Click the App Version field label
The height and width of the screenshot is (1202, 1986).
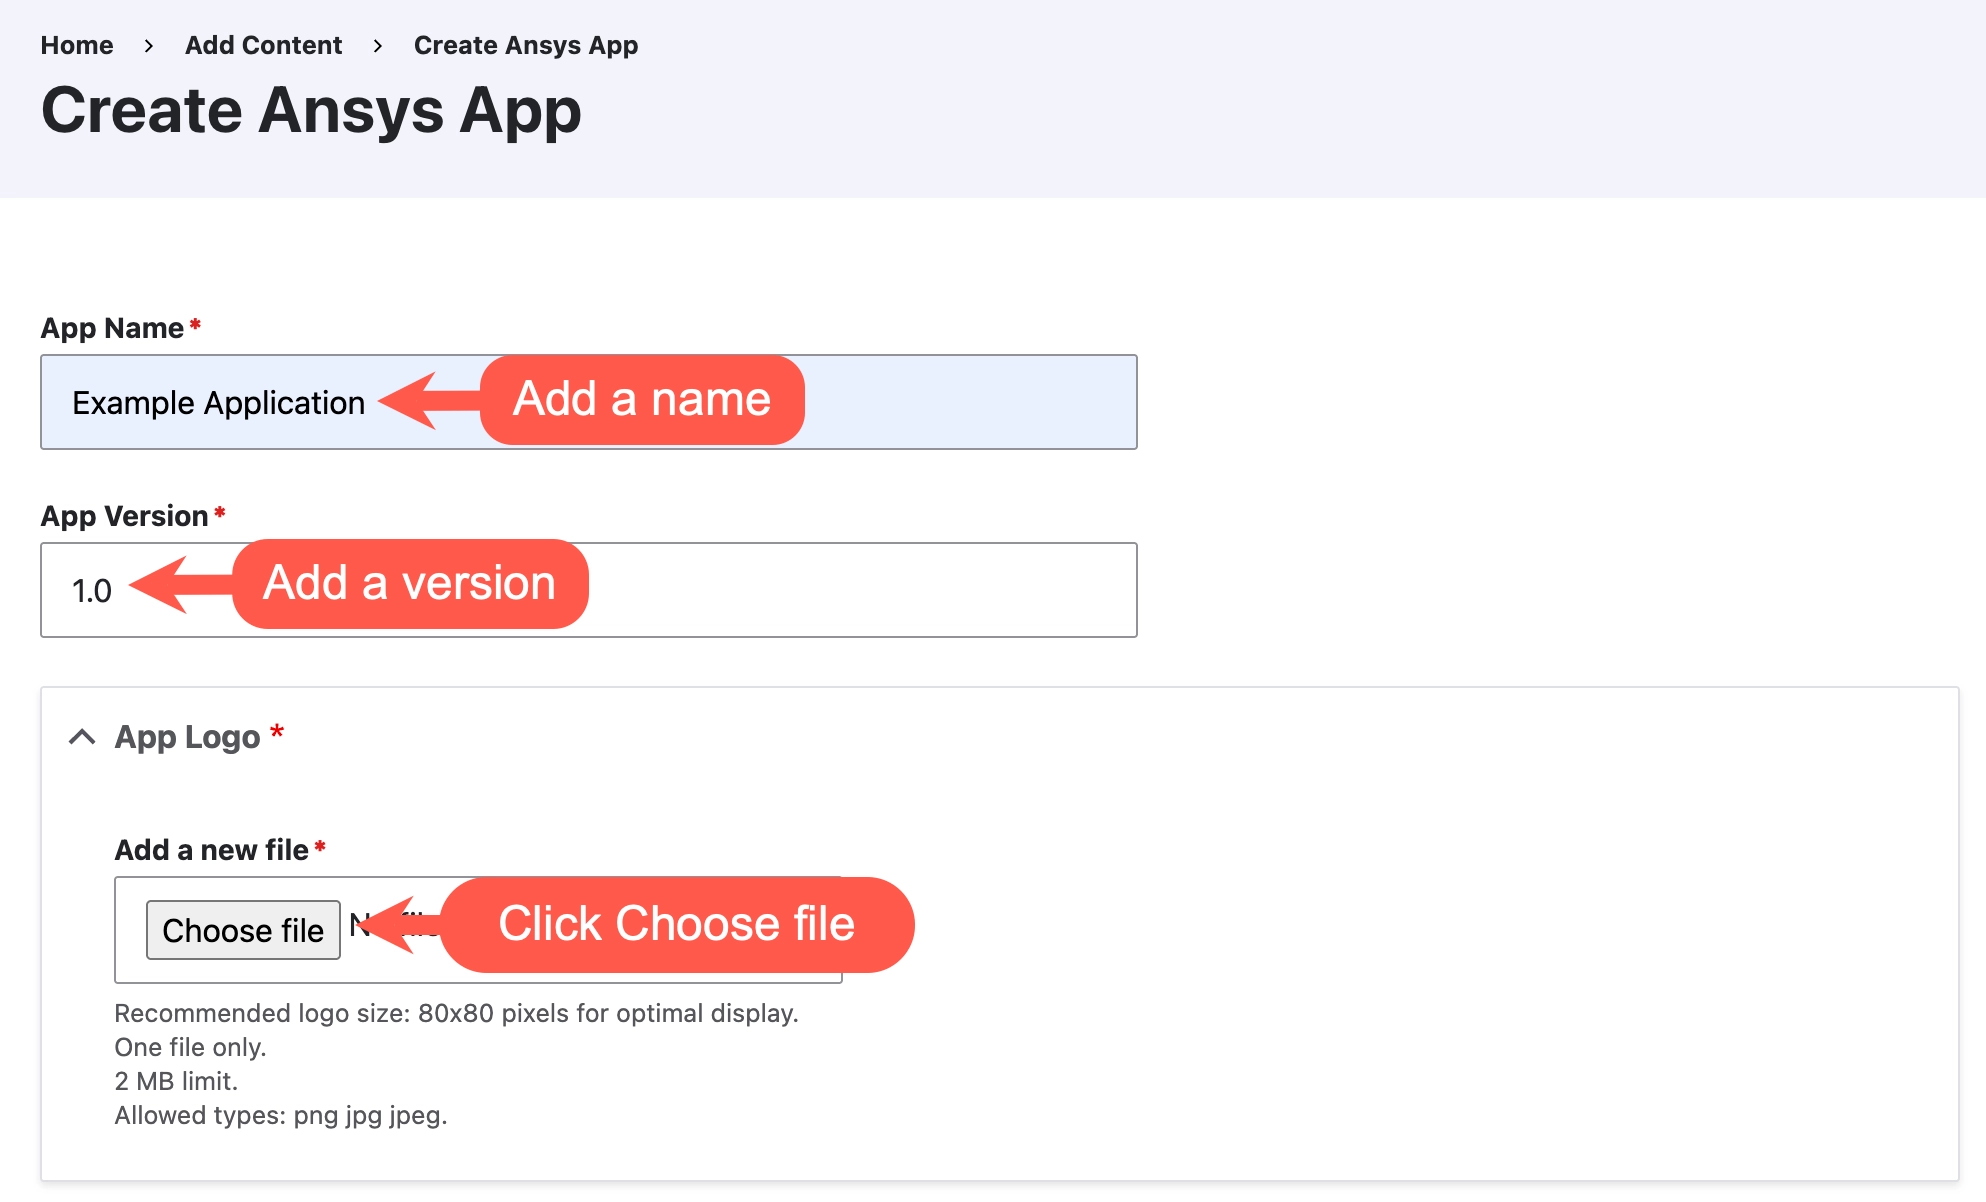click(124, 516)
